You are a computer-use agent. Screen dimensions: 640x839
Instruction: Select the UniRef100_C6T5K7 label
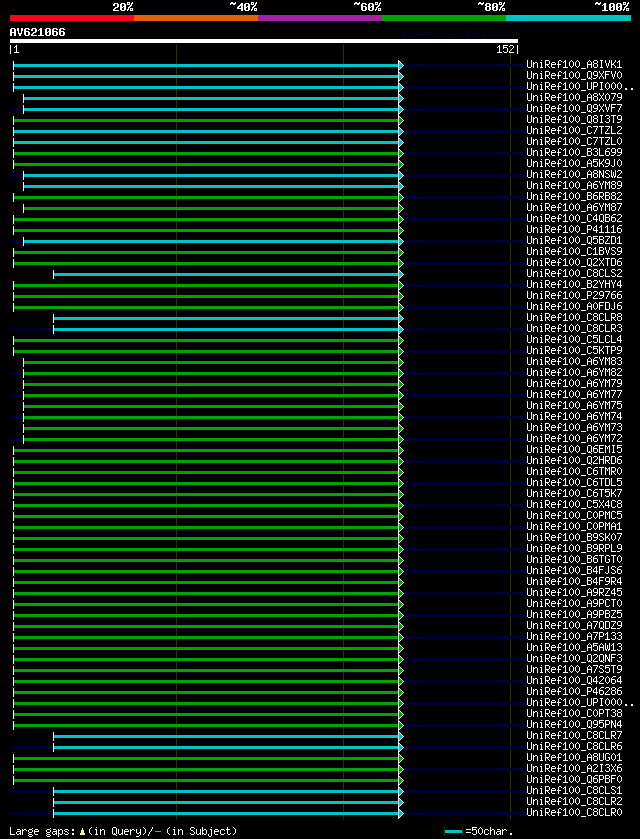tap(575, 493)
